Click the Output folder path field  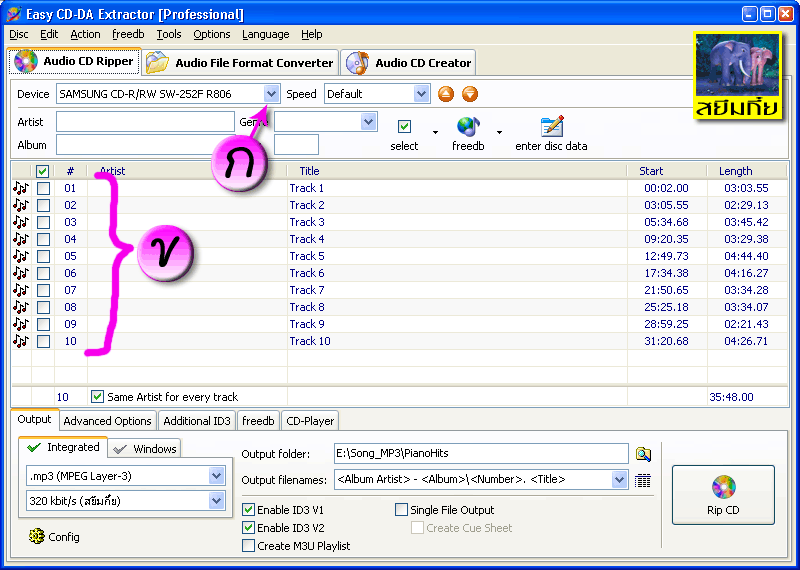(481, 453)
